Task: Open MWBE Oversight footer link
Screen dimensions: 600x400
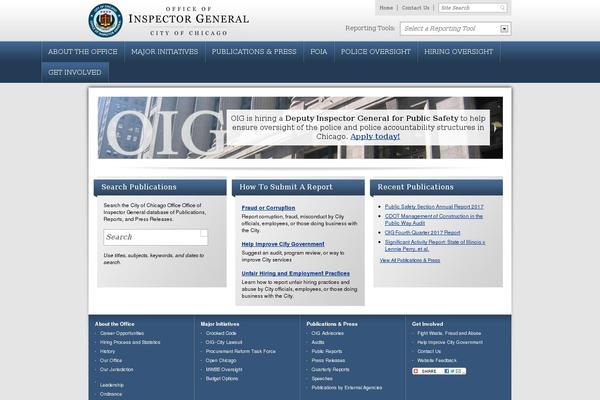Action: tap(223, 370)
